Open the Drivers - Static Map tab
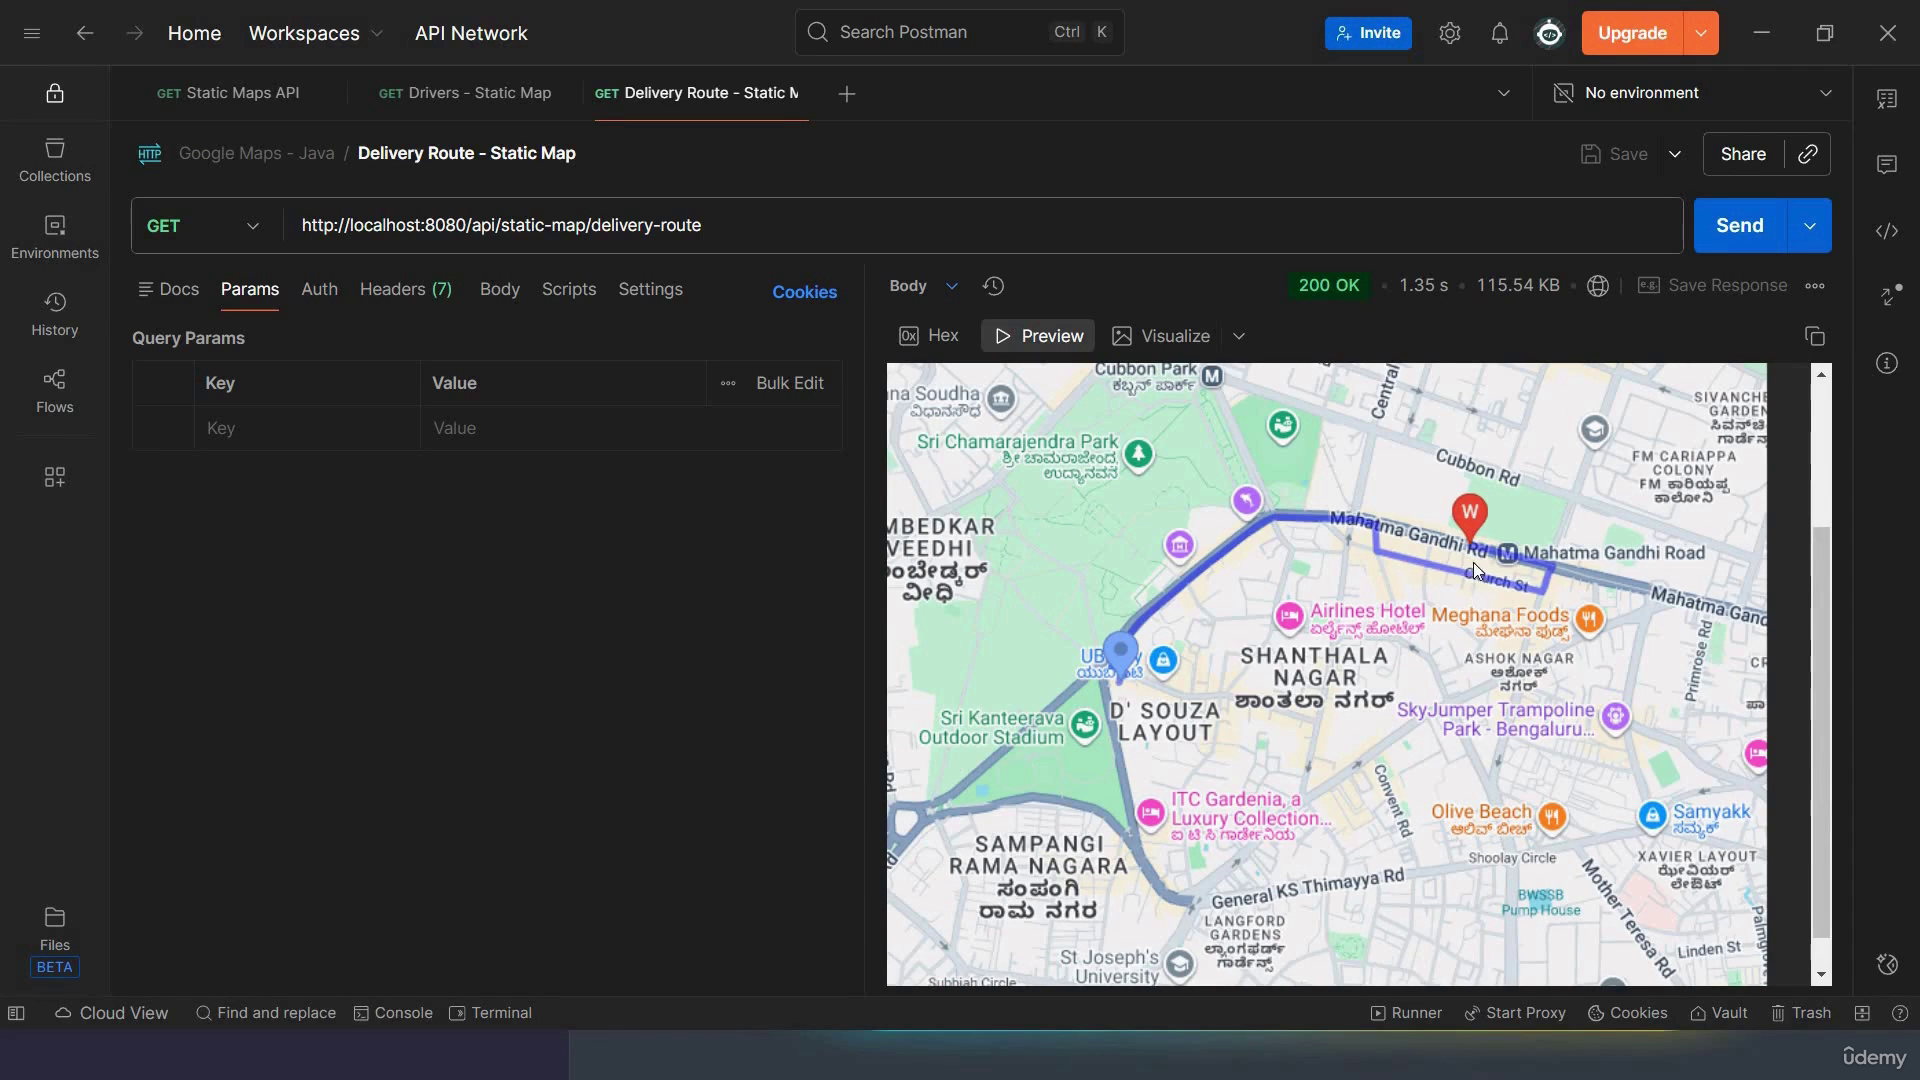 465,93
